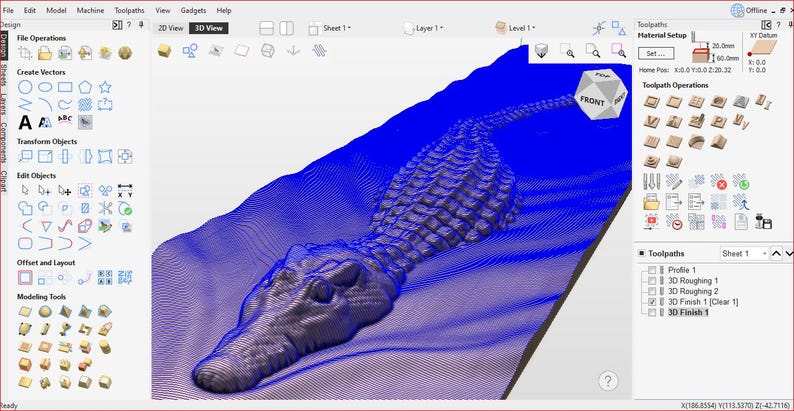Click the Create shape dome modeling tool

(45, 311)
